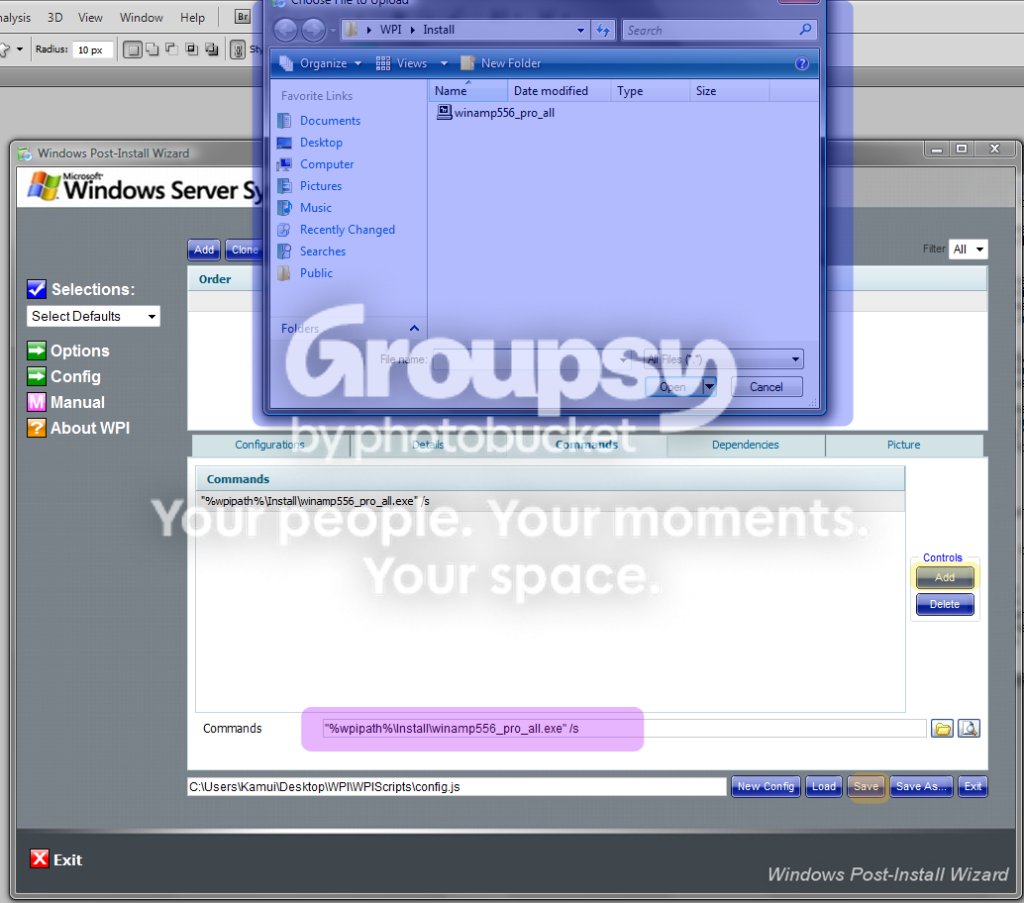This screenshot has width=1024, height=903.
Task: Click the config.js path field
Action: click(x=456, y=787)
